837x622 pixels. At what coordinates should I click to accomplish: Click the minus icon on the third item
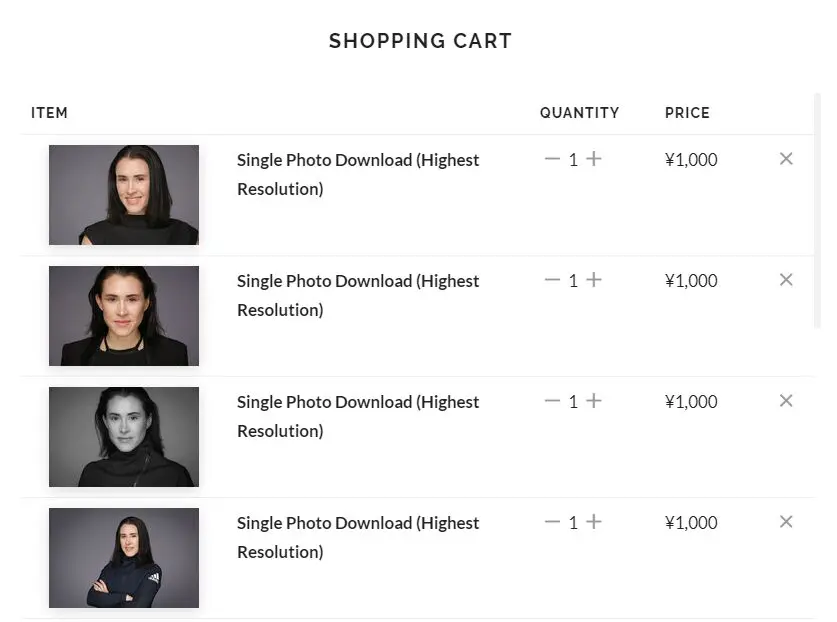click(552, 401)
